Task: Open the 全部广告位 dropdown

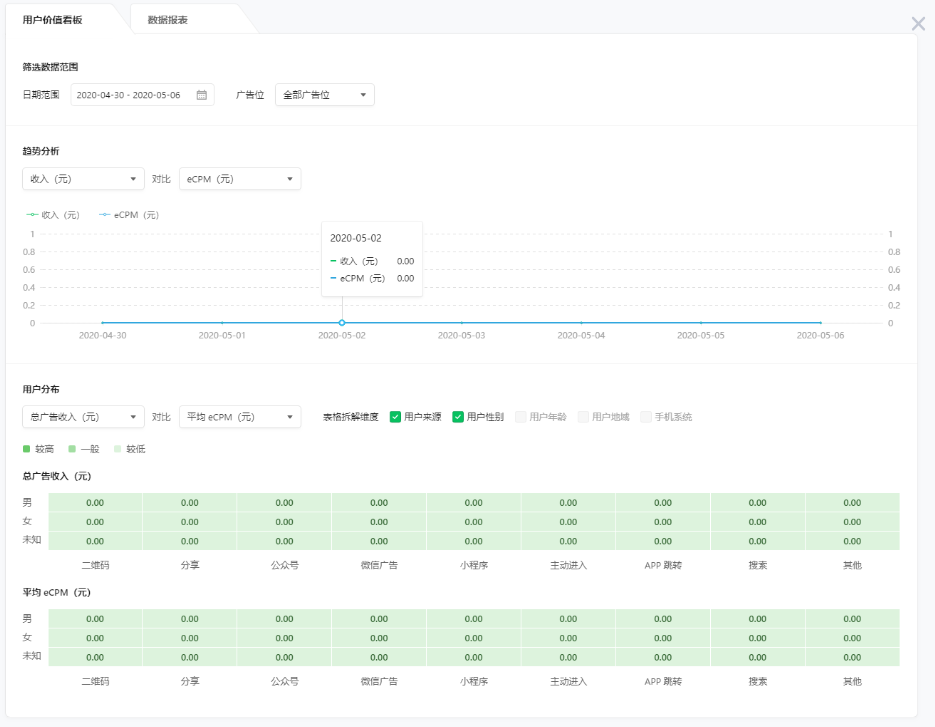Action: click(x=324, y=95)
